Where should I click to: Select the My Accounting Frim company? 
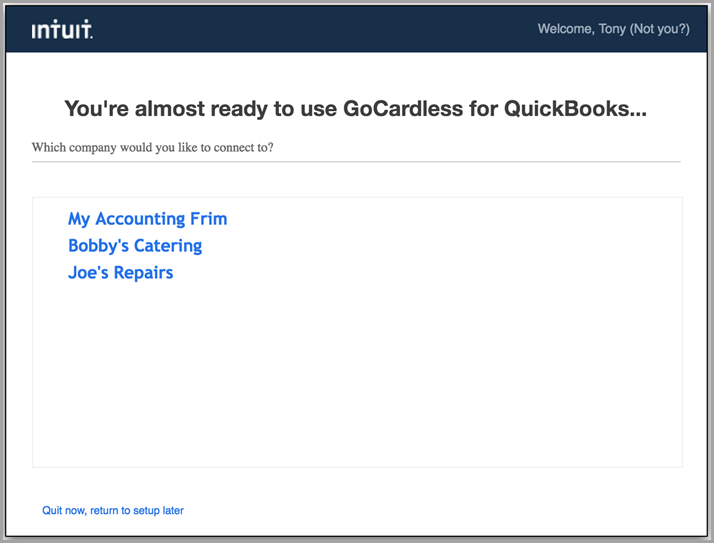148,219
